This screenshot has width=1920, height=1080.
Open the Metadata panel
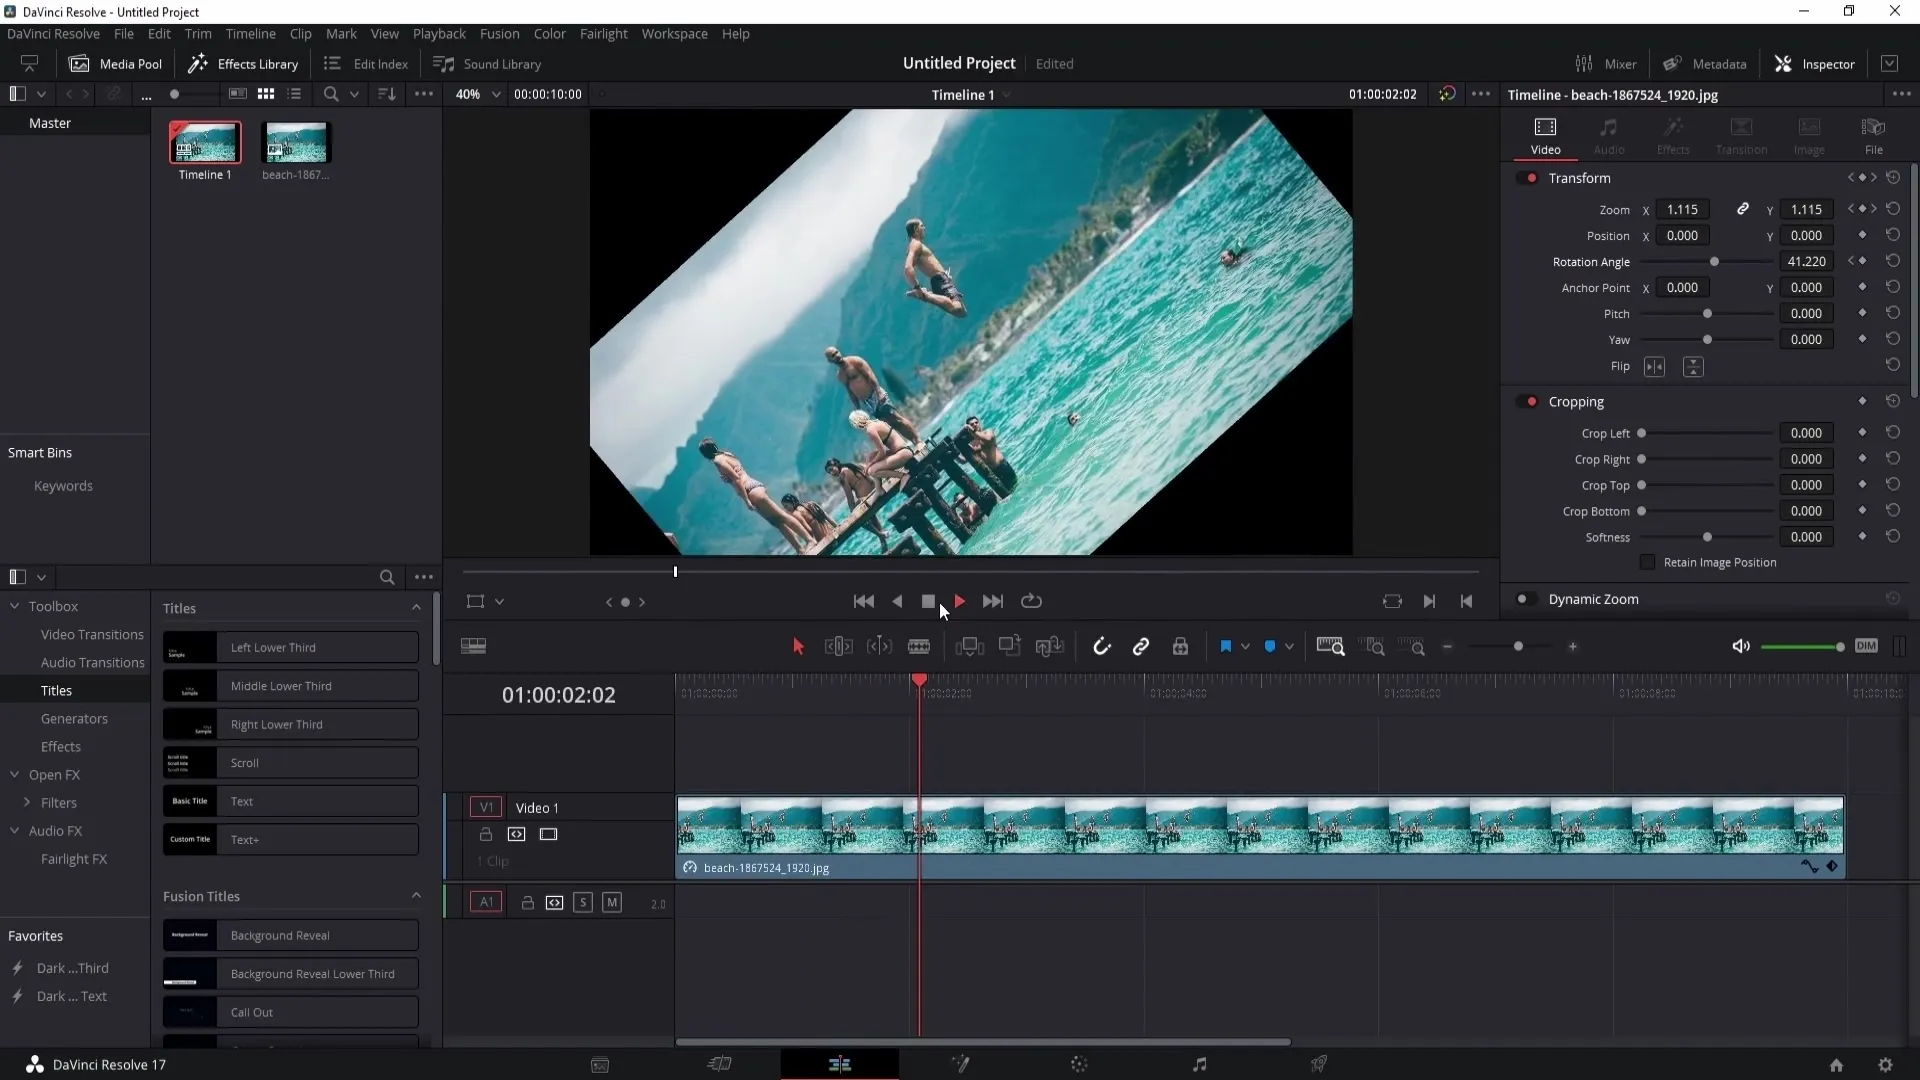pyautogui.click(x=1705, y=63)
